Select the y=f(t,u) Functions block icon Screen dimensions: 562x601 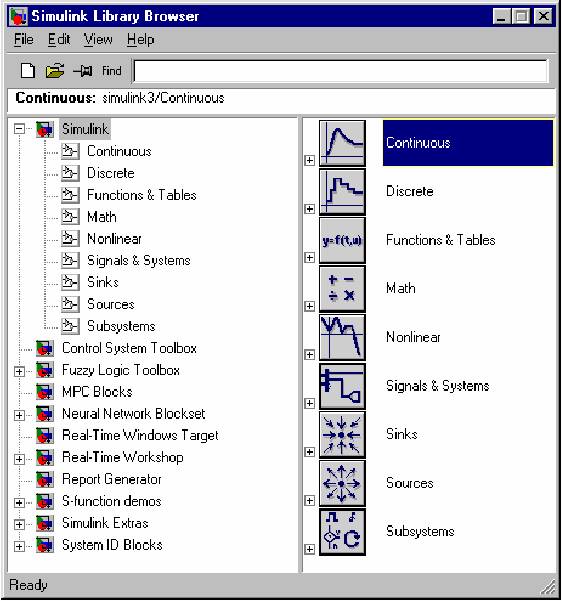point(342,240)
